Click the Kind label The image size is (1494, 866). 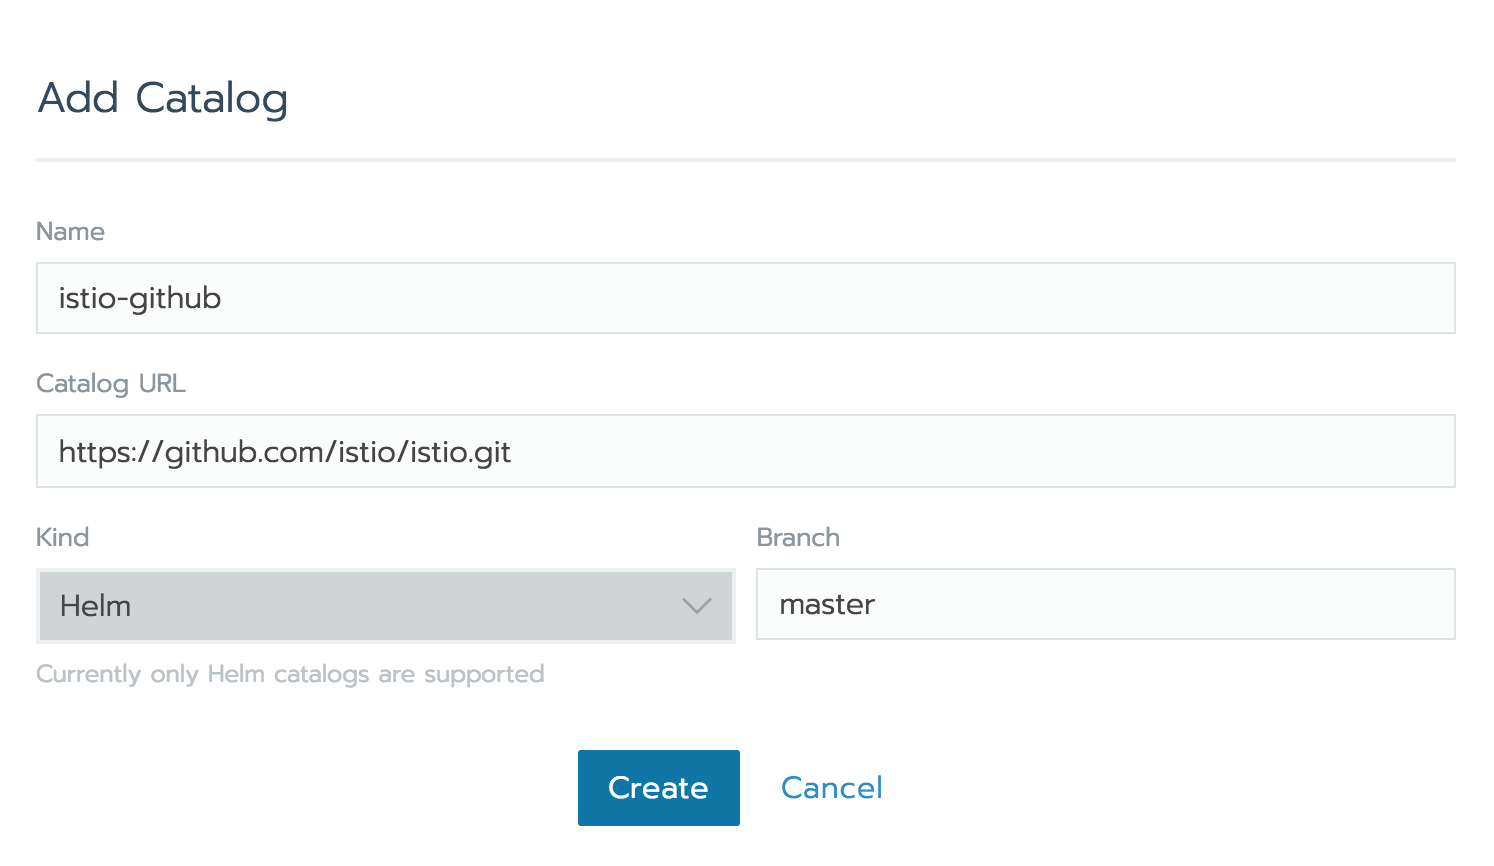point(63,537)
